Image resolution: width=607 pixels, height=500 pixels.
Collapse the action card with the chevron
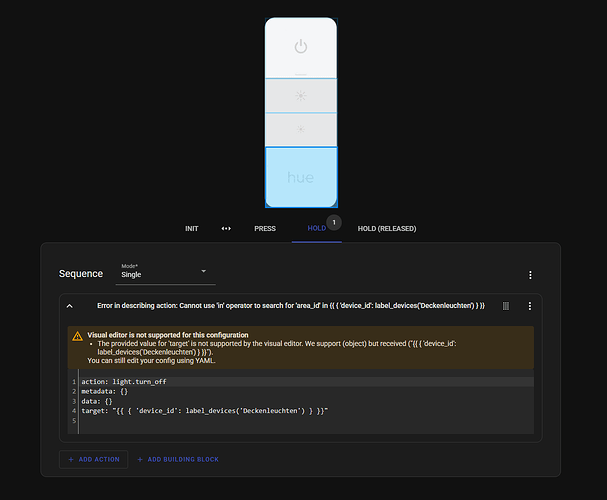click(x=70, y=306)
